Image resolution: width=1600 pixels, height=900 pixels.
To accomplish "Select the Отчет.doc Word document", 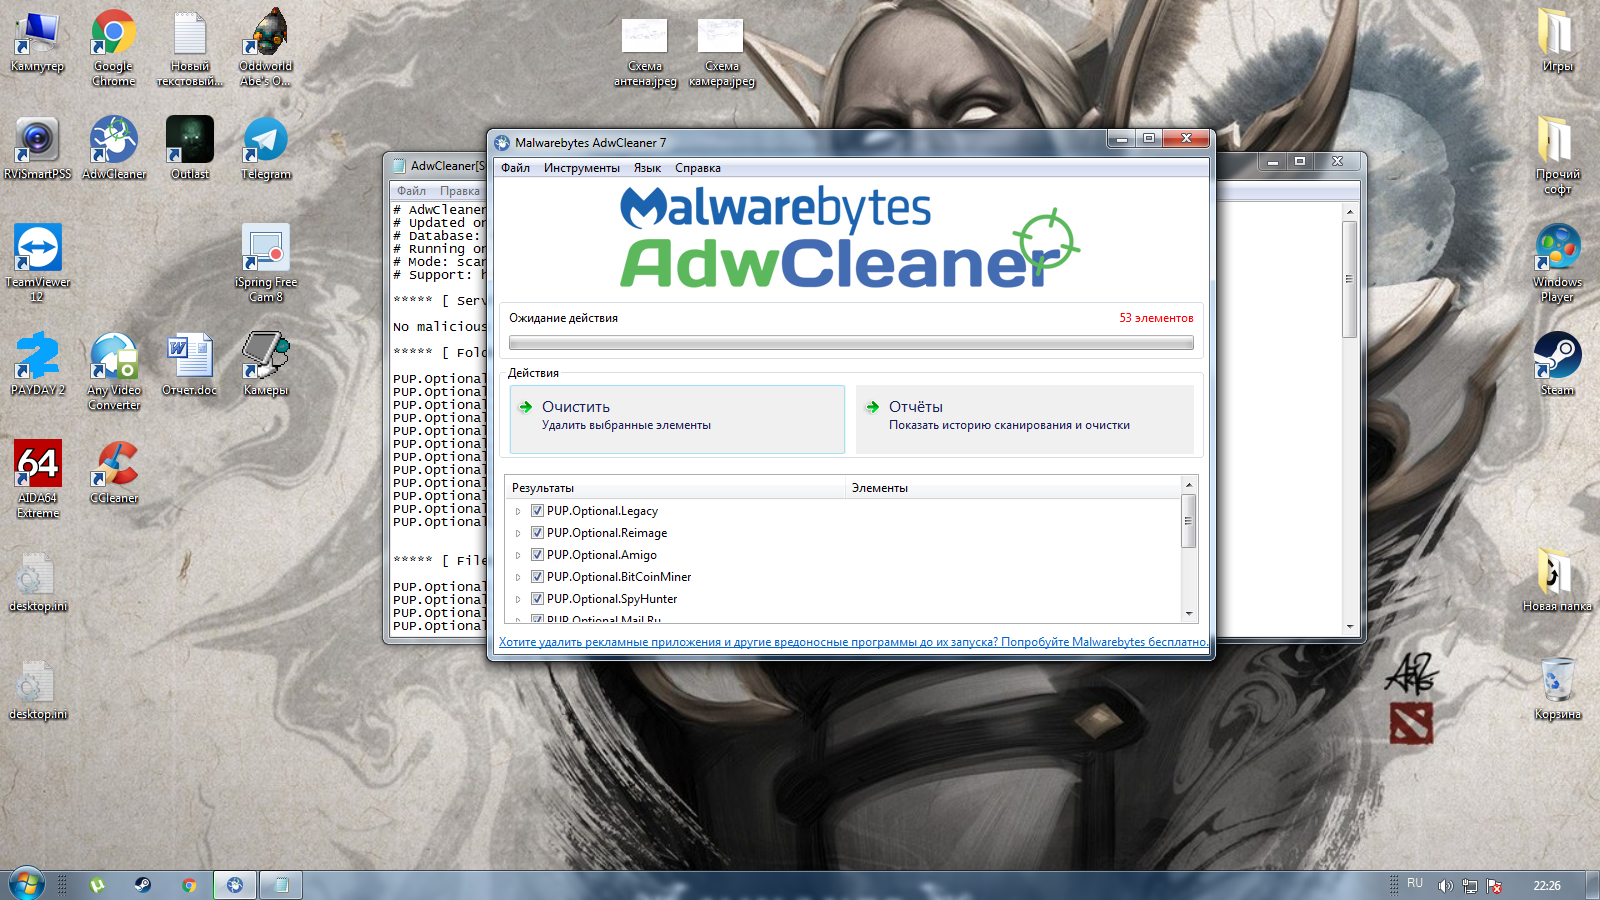I will point(190,364).
